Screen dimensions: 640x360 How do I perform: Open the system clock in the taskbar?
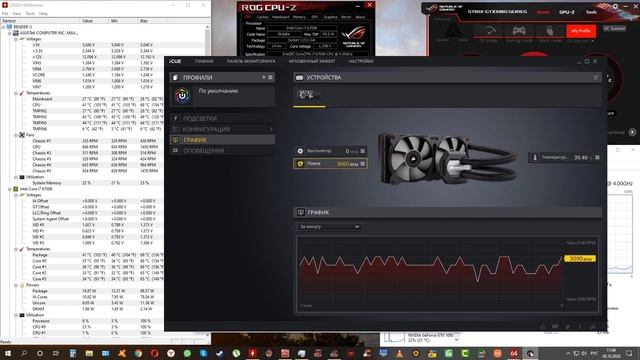(612, 353)
